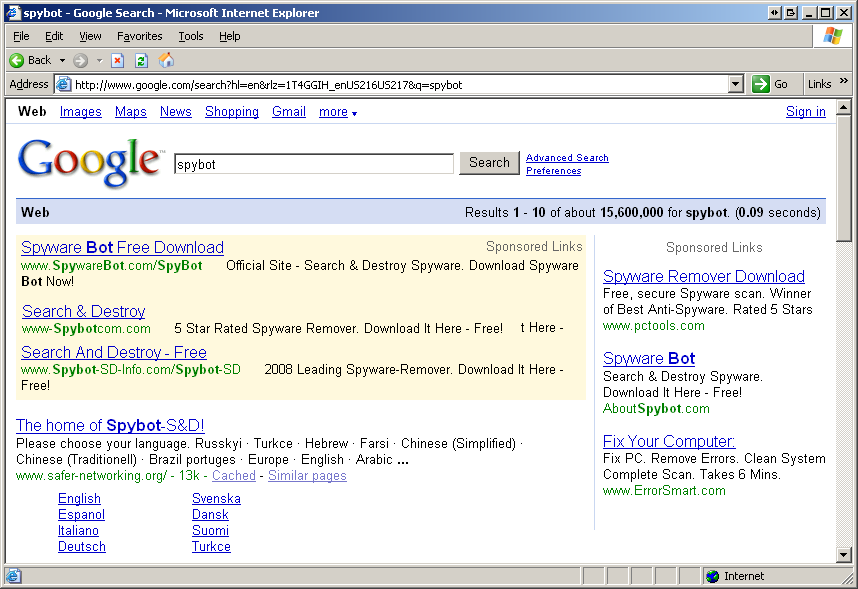Image resolution: width=858 pixels, height=589 pixels.
Task: Open the Similar pages link
Action: [307, 476]
